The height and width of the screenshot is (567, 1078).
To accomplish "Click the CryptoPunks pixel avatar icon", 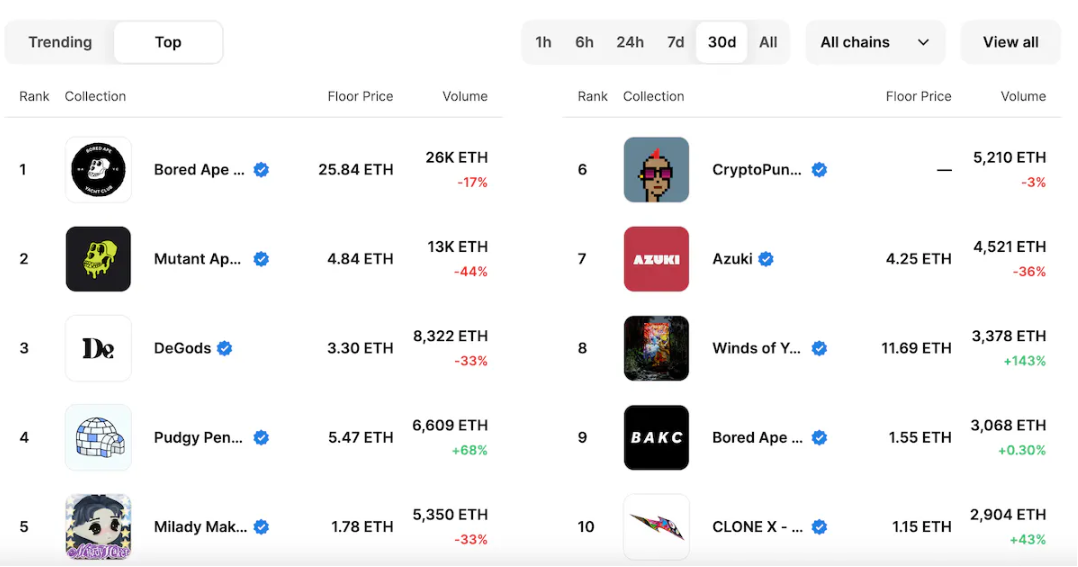I will [x=656, y=170].
